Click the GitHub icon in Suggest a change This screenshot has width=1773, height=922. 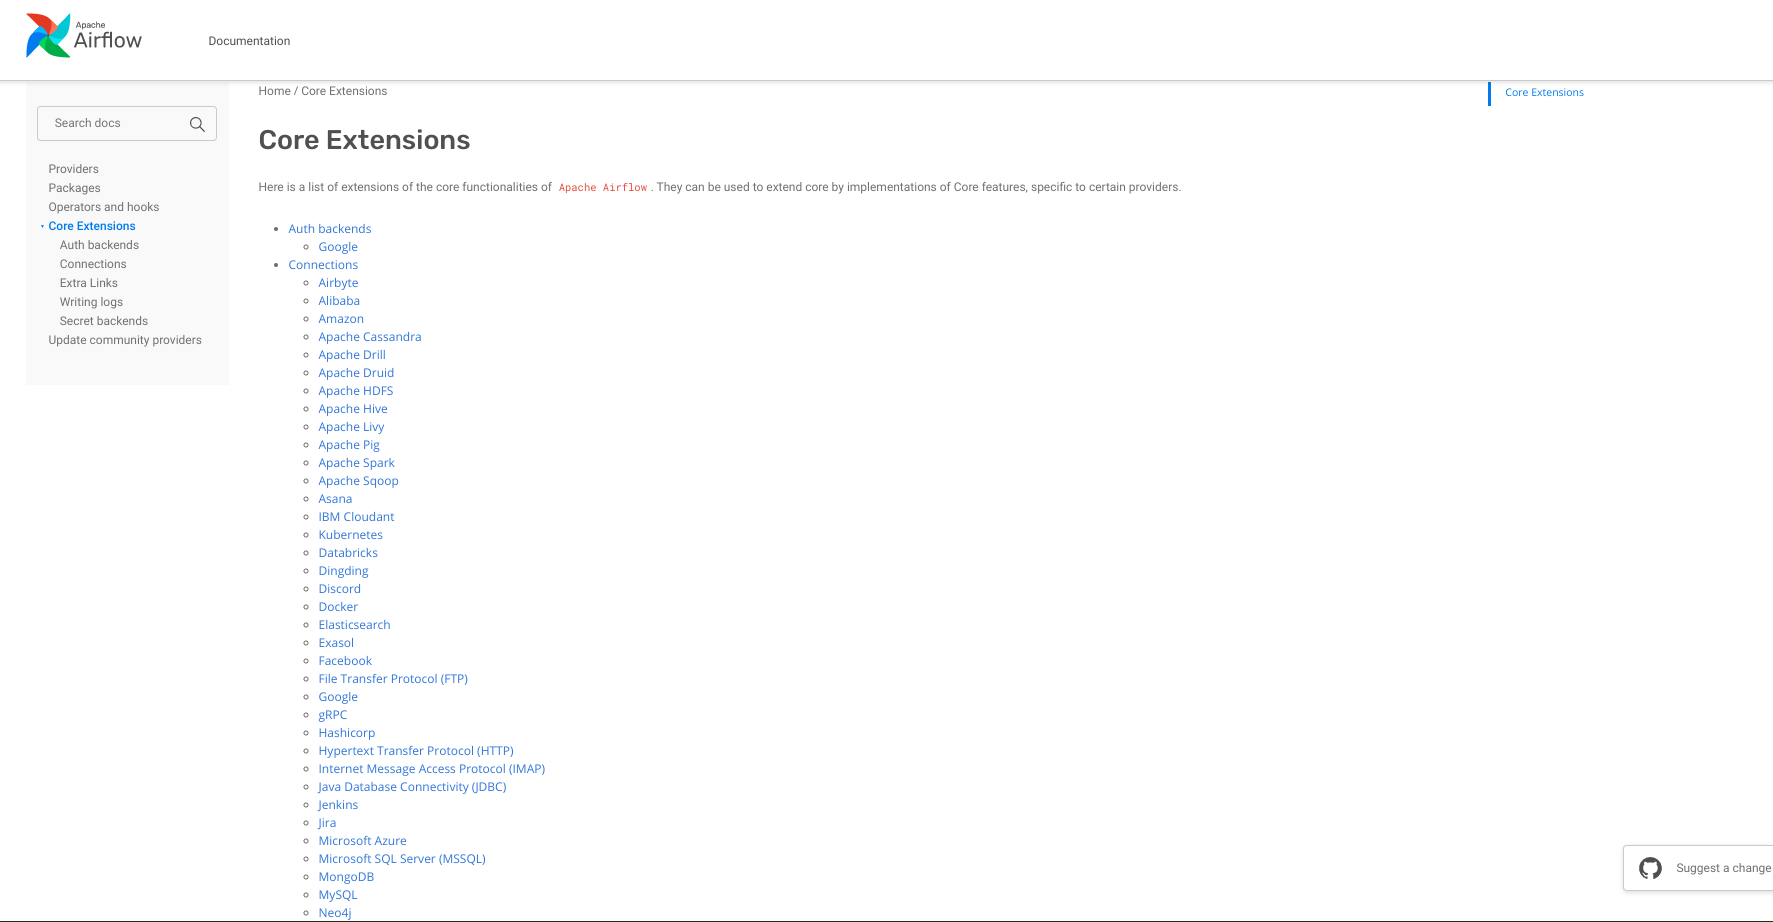pyautogui.click(x=1650, y=868)
